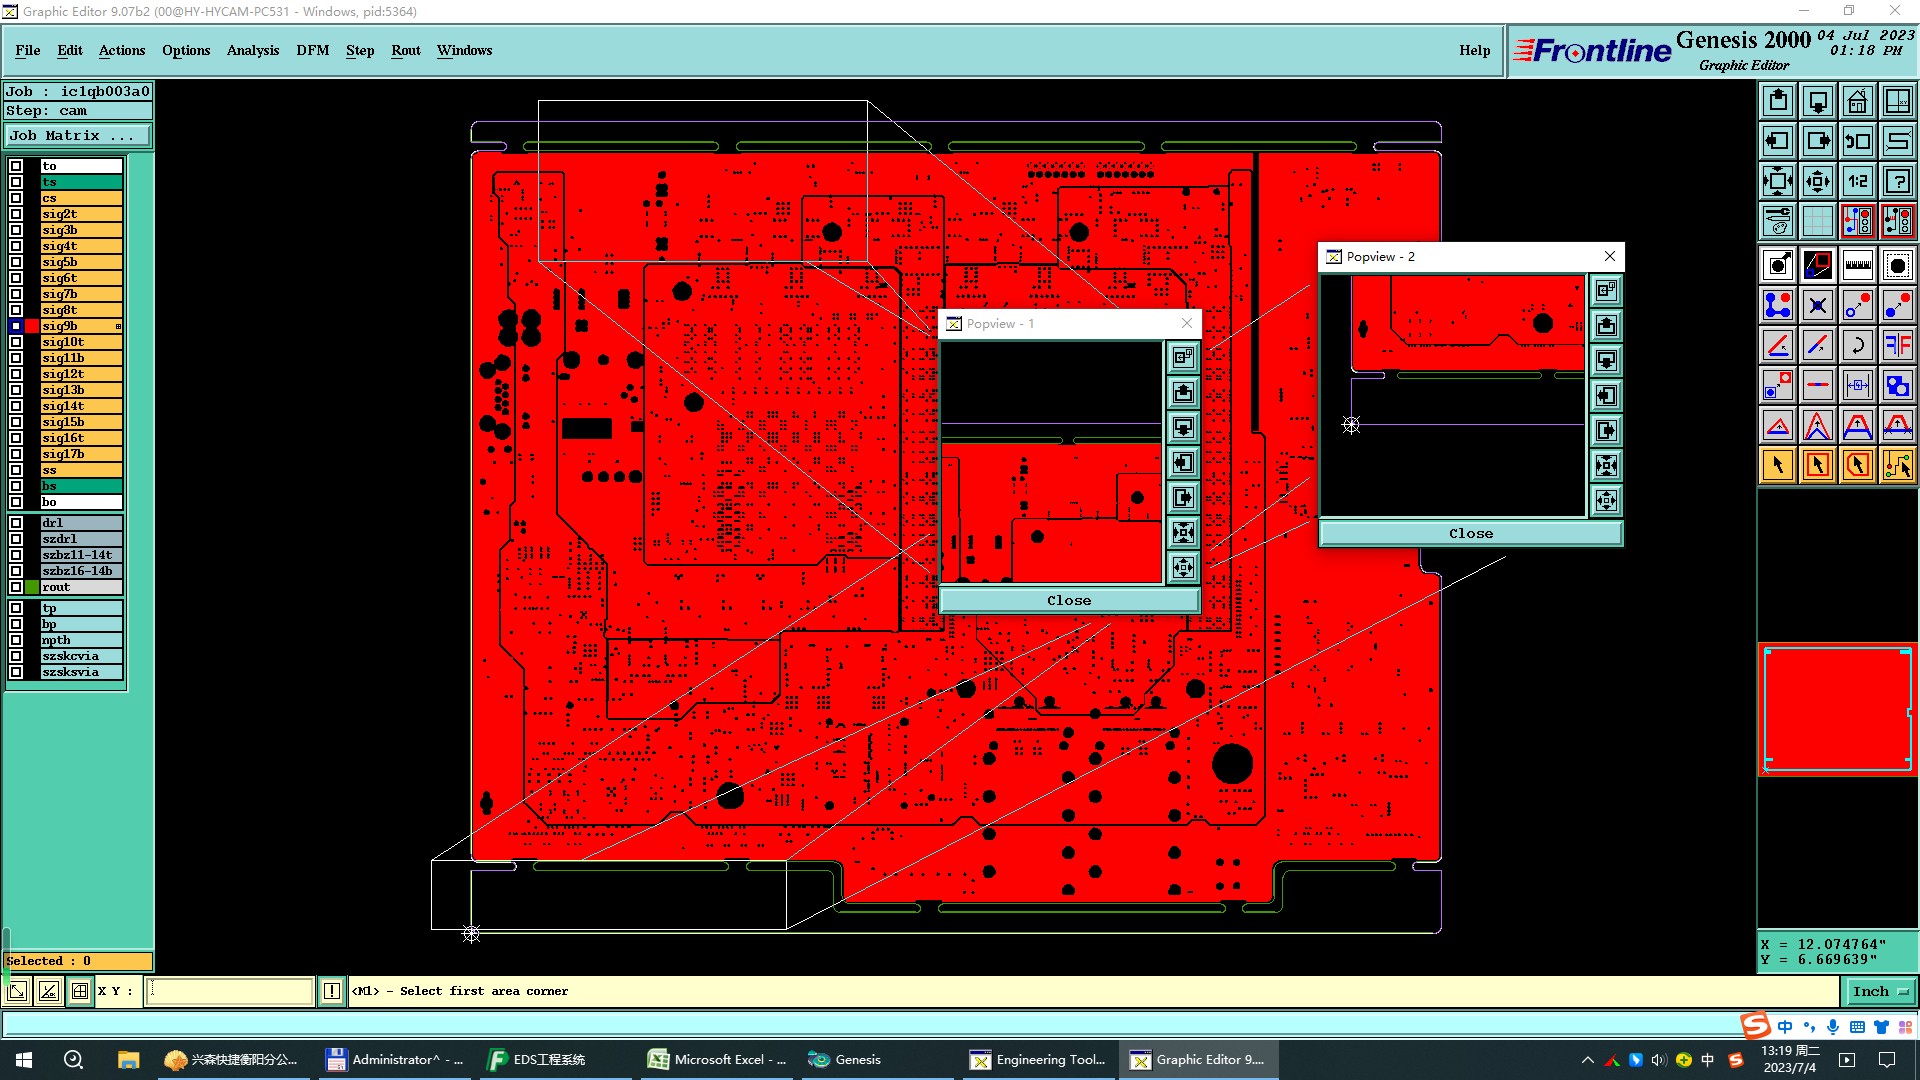The width and height of the screenshot is (1920, 1080).
Task: Toggle the rout layer checkbox
Action: pos(16,587)
